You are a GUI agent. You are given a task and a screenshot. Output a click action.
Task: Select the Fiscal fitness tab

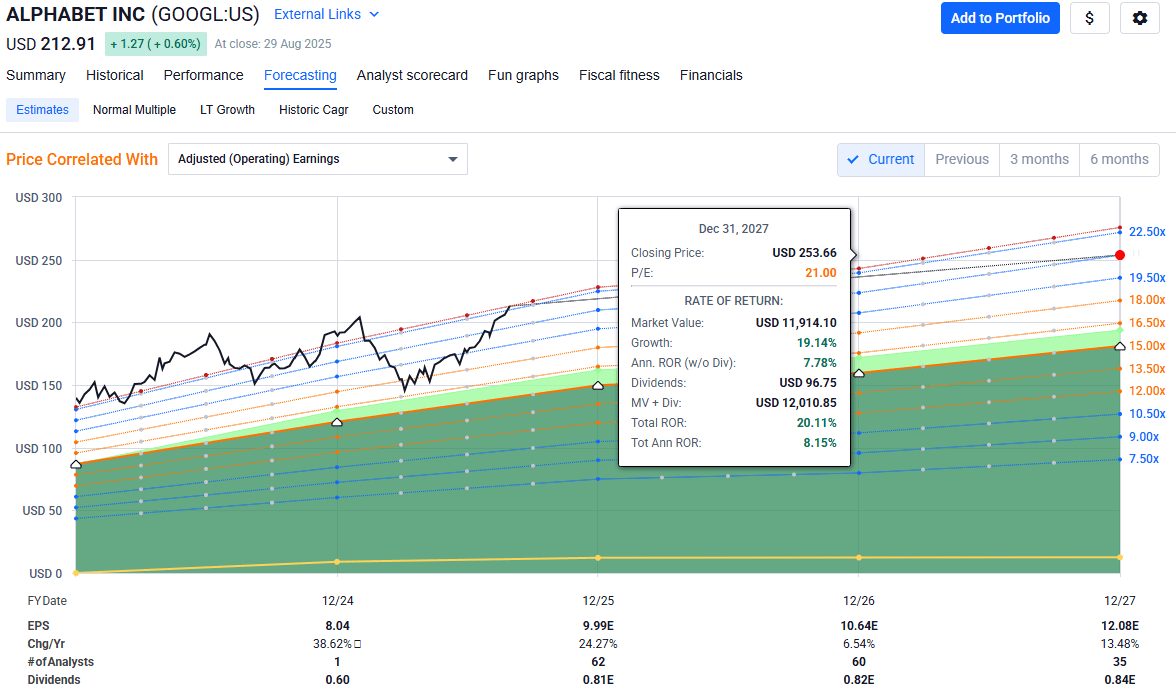point(618,75)
